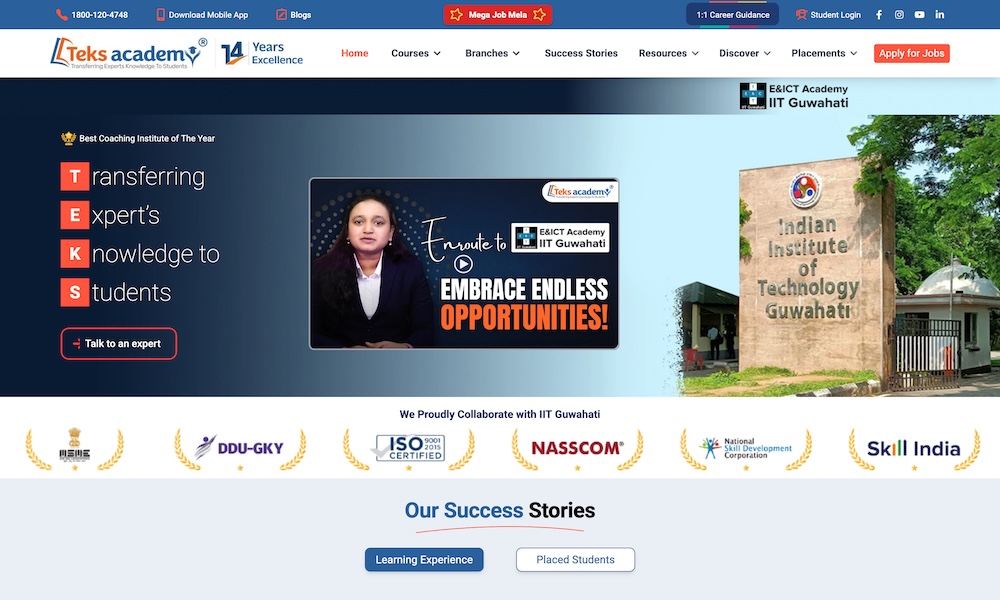Image resolution: width=1000 pixels, height=600 pixels.
Task: Toggle the 1:1 Career Guidance option
Action: (732, 14)
